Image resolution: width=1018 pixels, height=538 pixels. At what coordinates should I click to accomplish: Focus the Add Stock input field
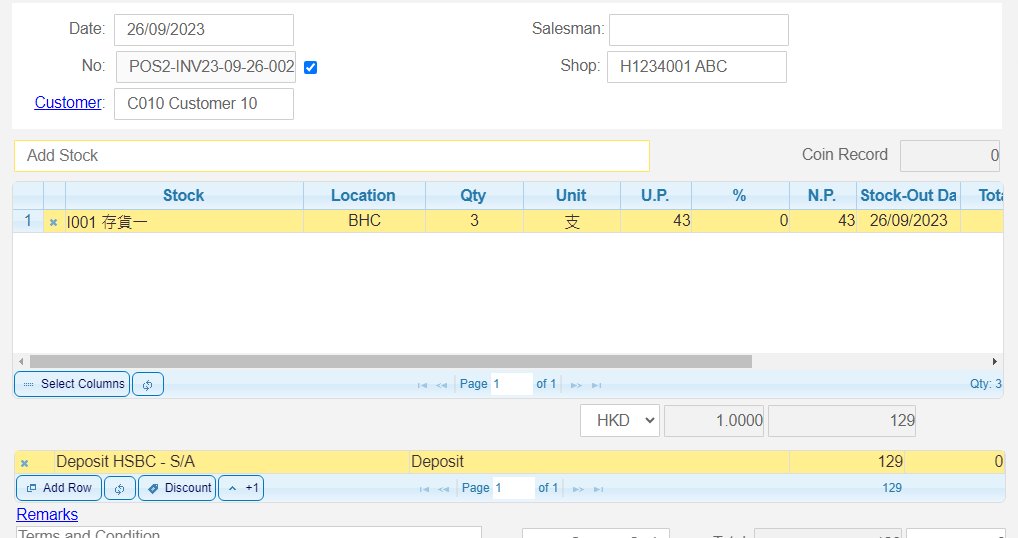(x=331, y=156)
